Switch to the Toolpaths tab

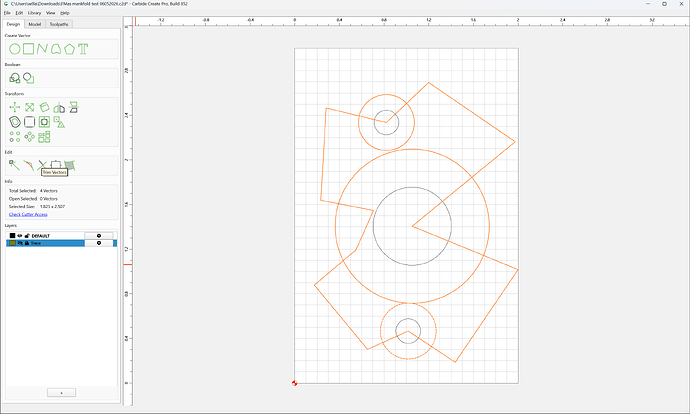point(59,24)
